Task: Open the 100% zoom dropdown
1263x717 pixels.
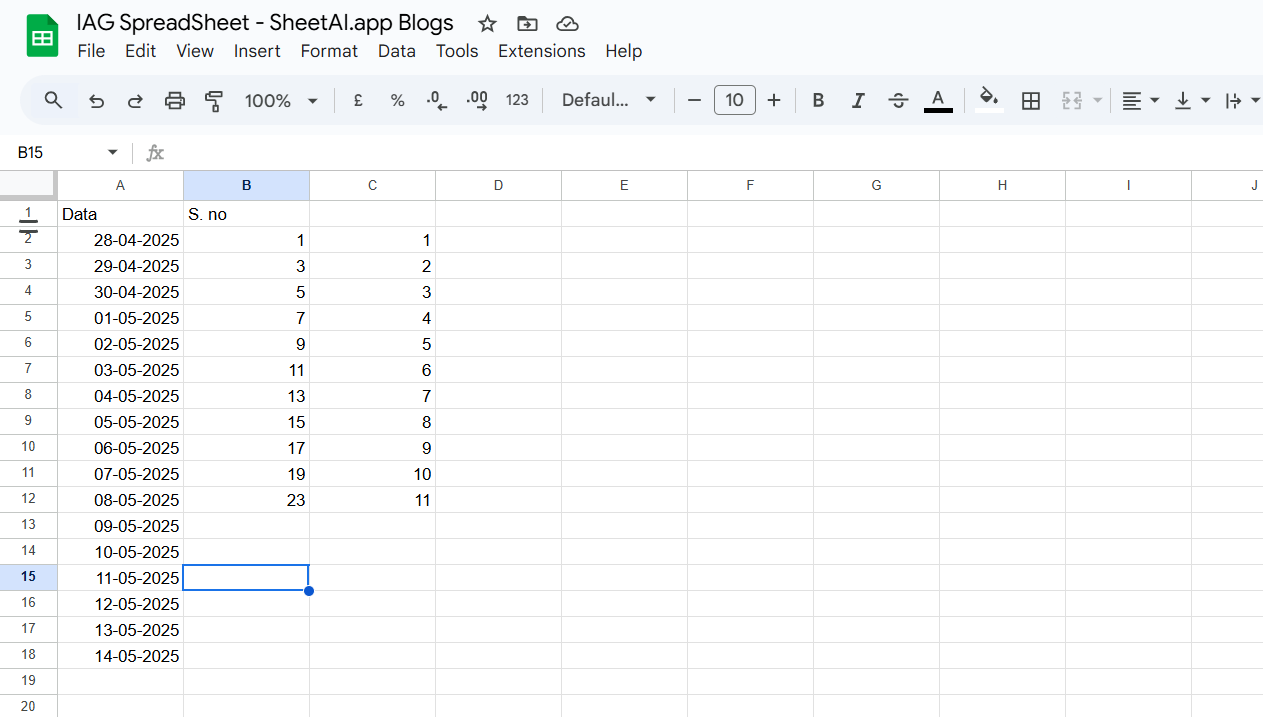Action: 281,101
